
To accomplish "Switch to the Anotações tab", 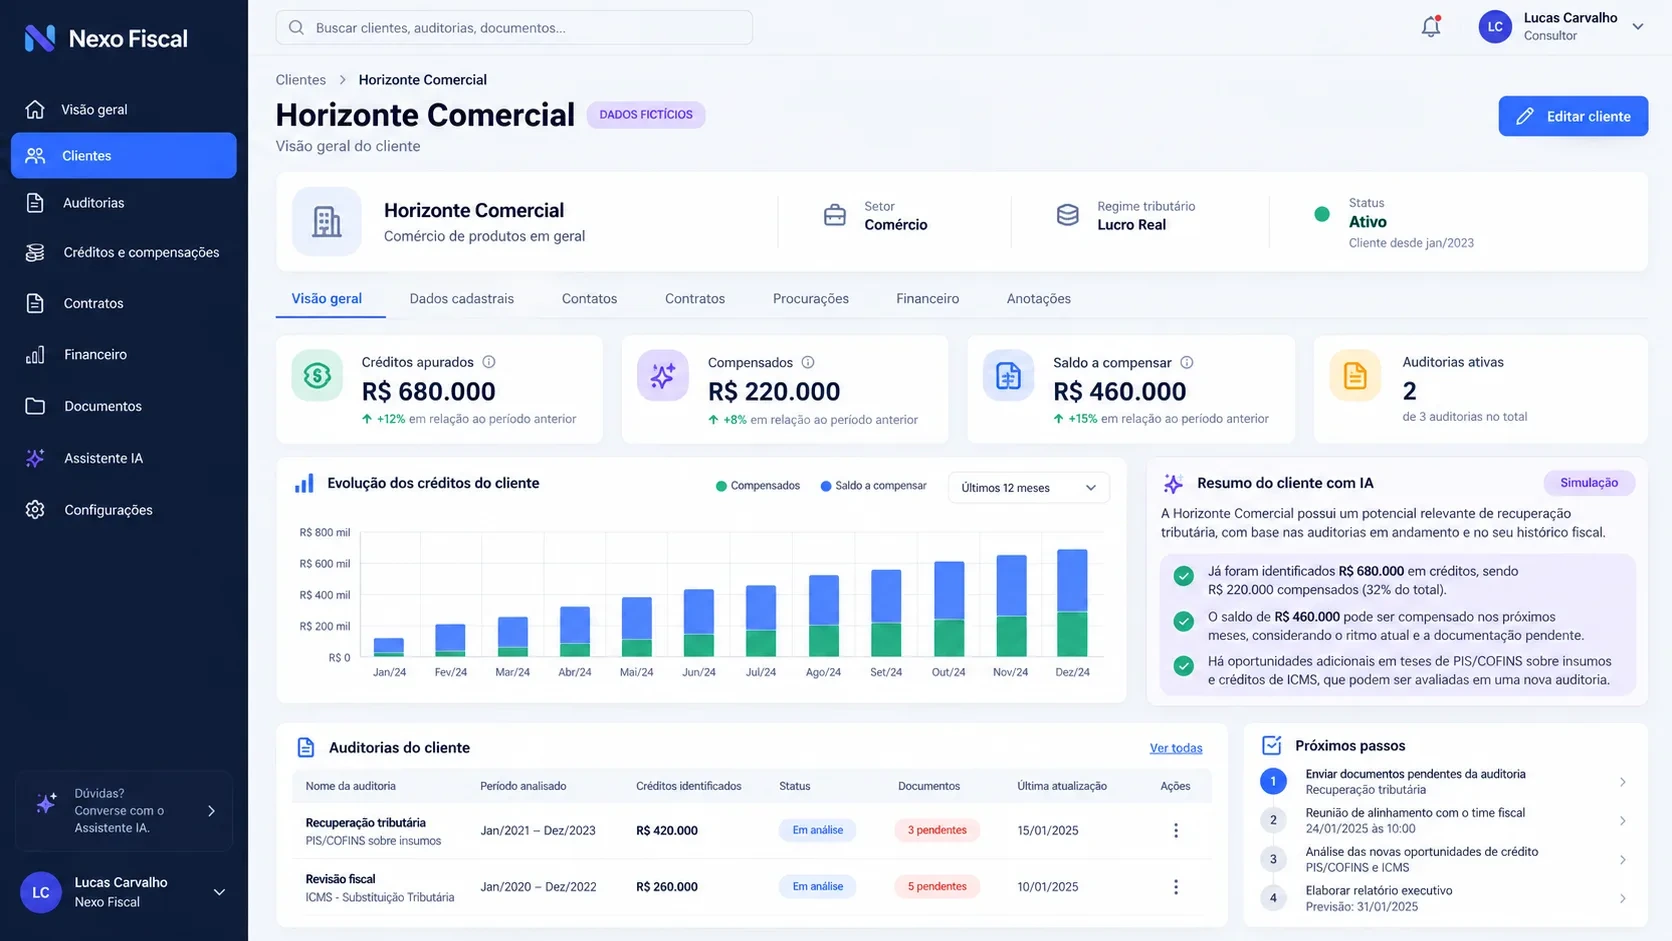I will tap(1039, 299).
